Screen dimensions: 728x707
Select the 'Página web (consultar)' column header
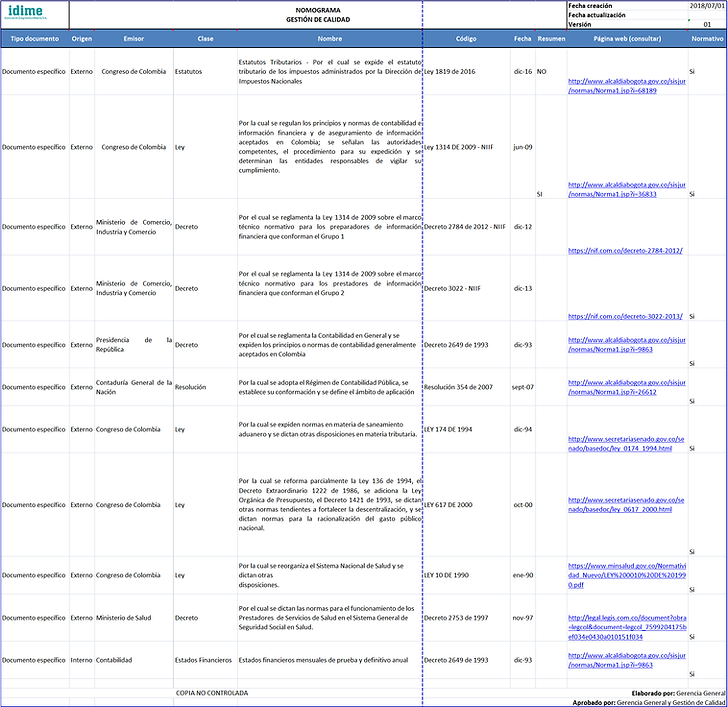tap(627, 39)
